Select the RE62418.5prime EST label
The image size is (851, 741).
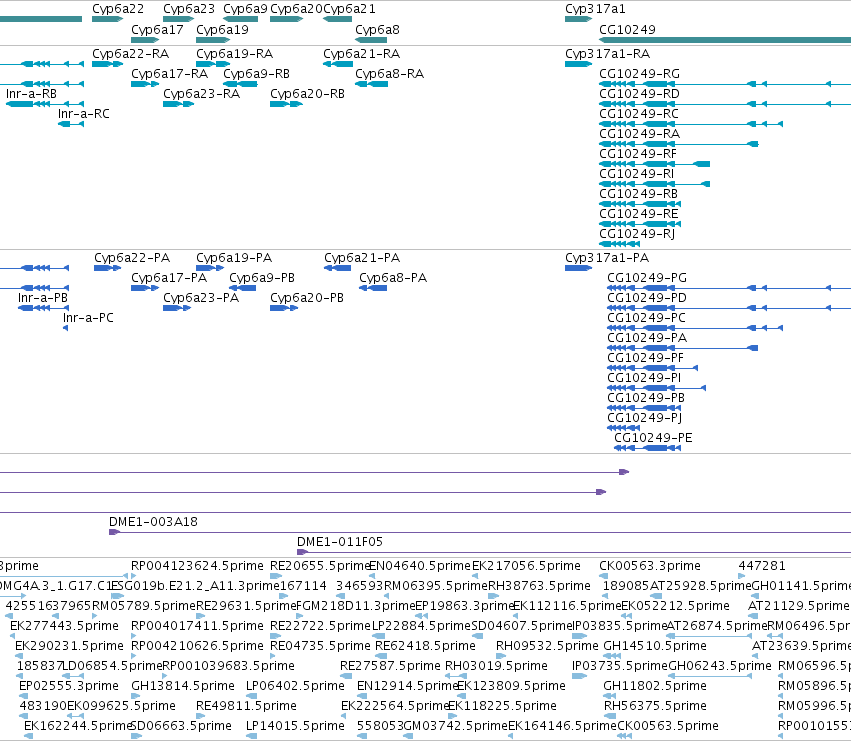[x=426, y=646]
